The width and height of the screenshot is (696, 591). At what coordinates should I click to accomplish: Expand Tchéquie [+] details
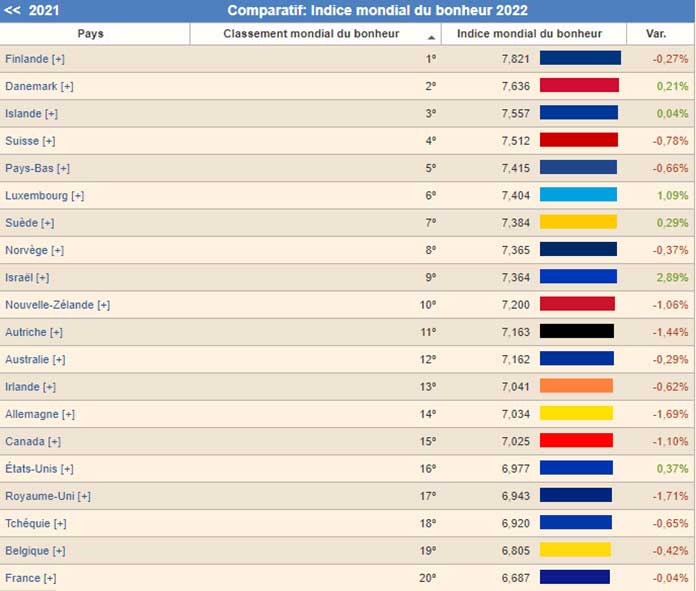tap(60, 523)
